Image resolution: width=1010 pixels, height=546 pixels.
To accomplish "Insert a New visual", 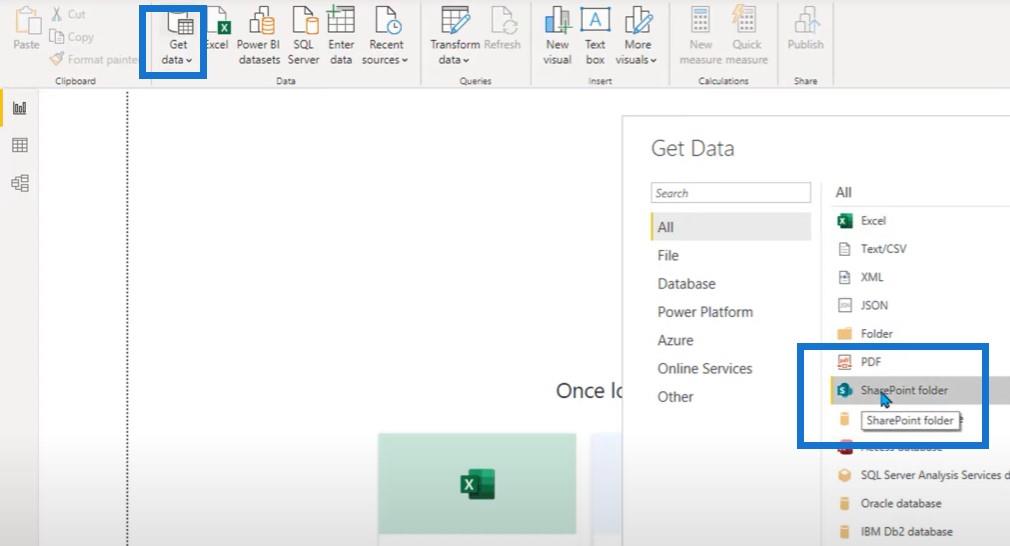I will (557, 36).
